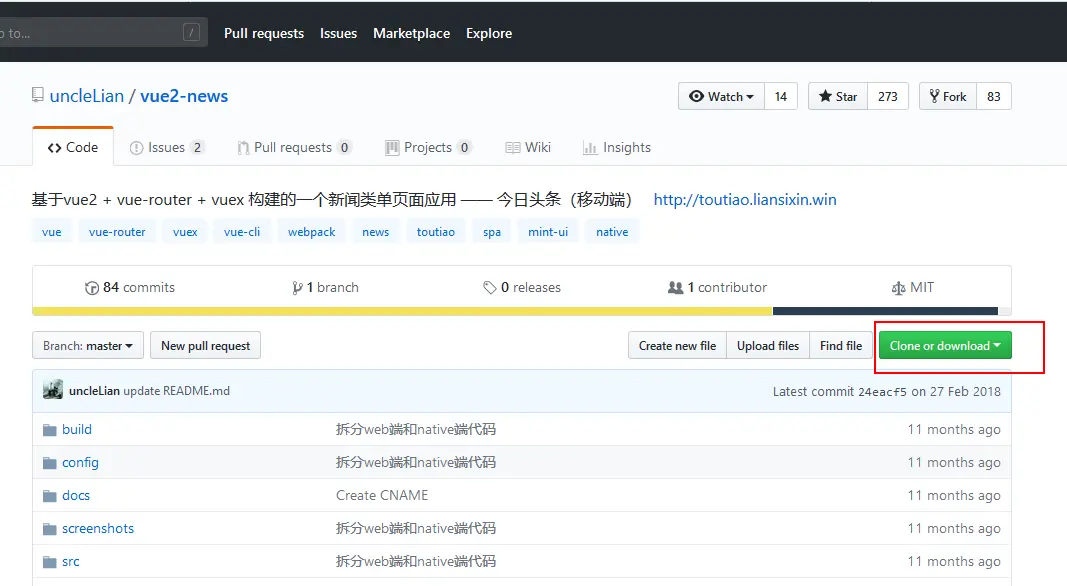View the 84 commits link
1067x586 pixels.
pos(130,287)
